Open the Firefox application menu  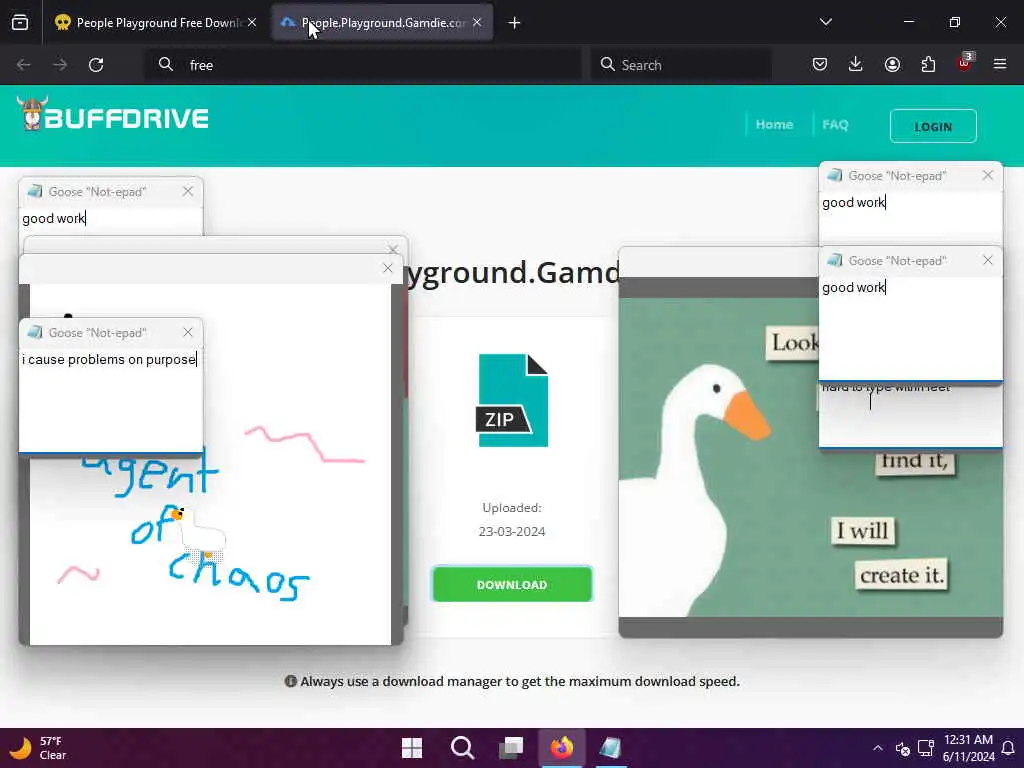click(x=1000, y=64)
